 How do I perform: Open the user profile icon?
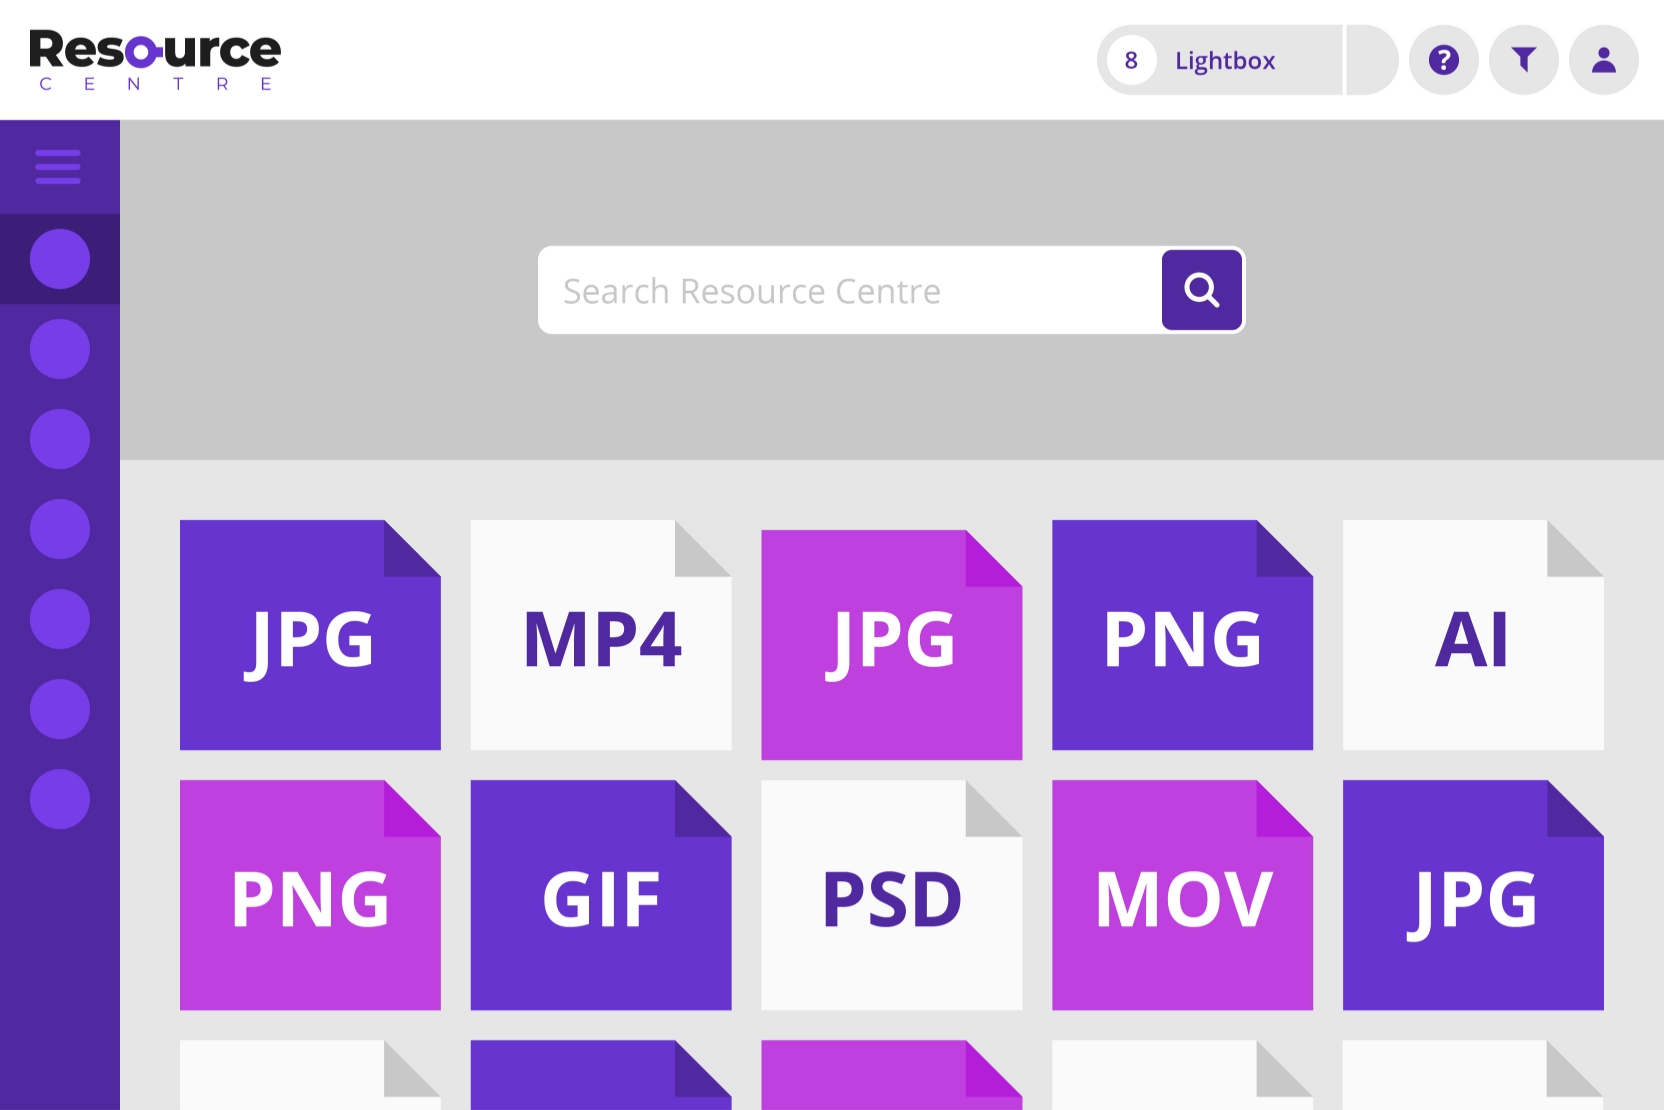(x=1603, y=60)
